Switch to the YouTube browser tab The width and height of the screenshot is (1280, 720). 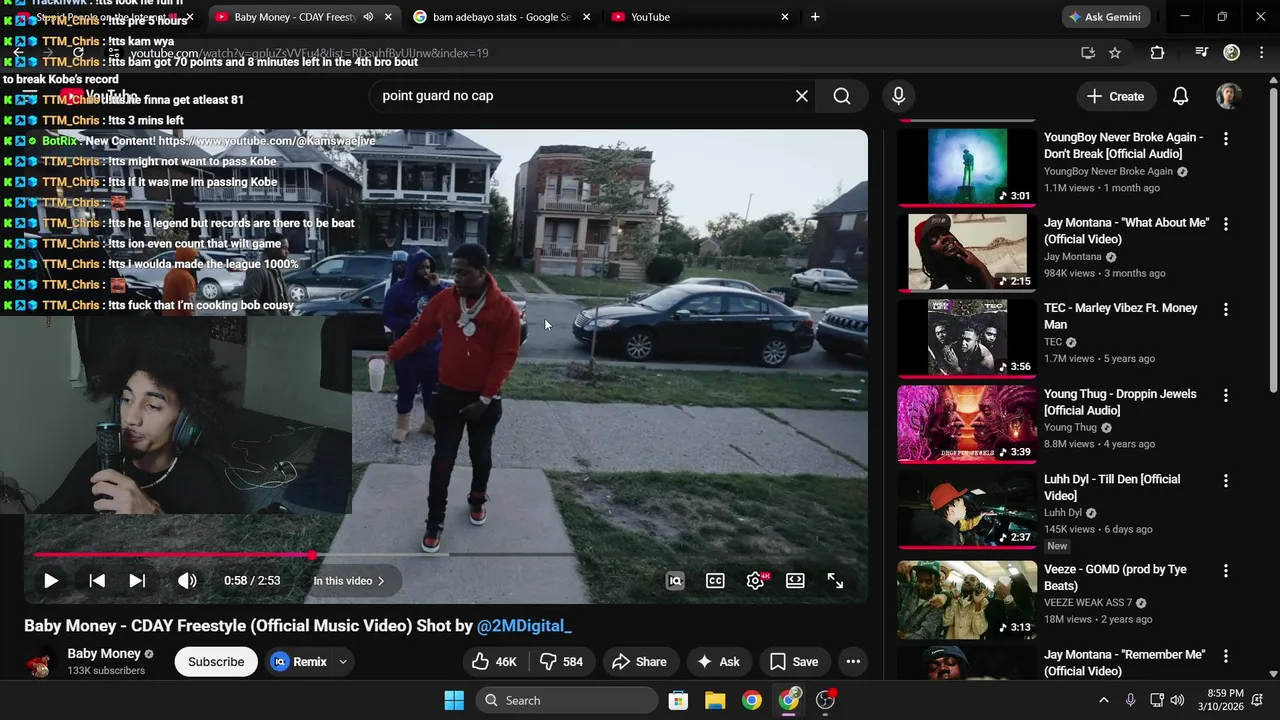[x=700, y=17]
